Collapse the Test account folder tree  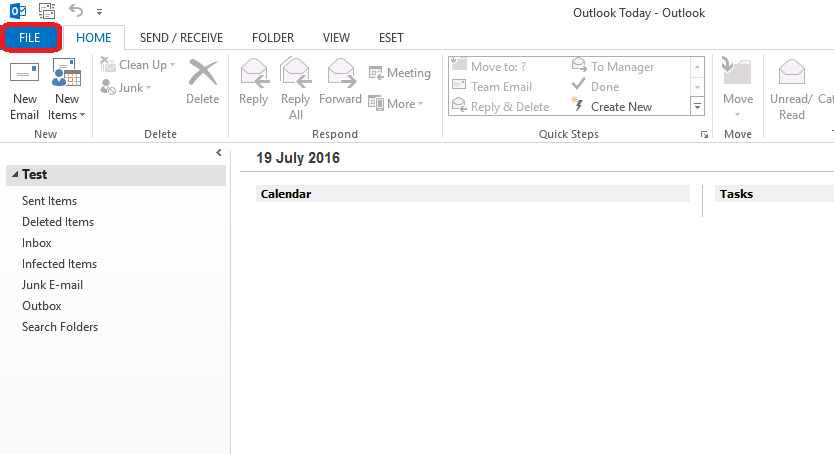(x=15, y=174)
